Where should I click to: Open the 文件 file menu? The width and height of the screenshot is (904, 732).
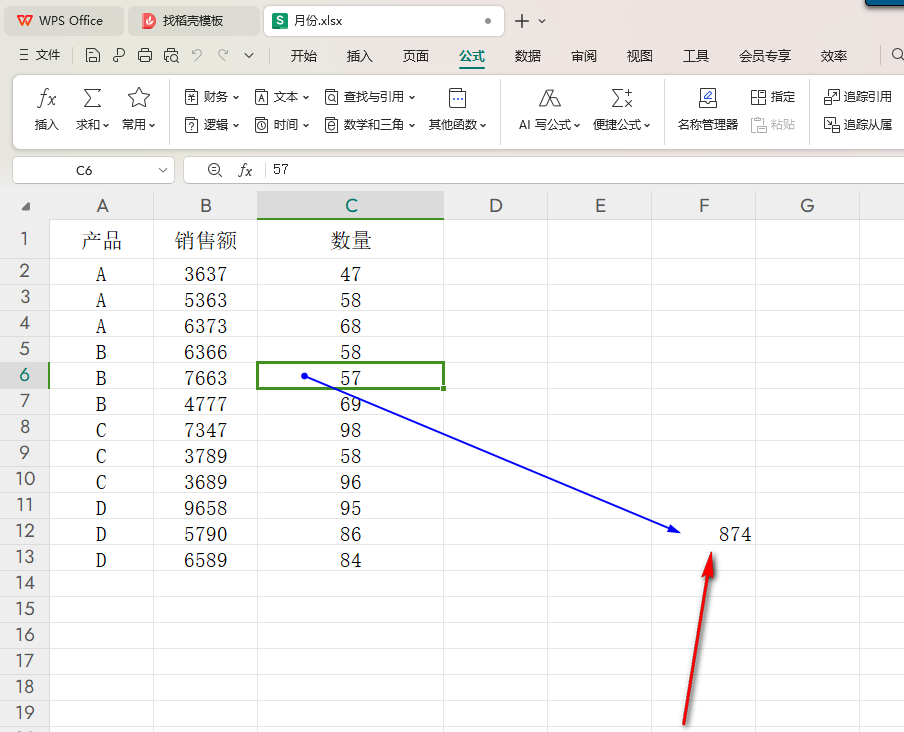click(x=40, y=55)
